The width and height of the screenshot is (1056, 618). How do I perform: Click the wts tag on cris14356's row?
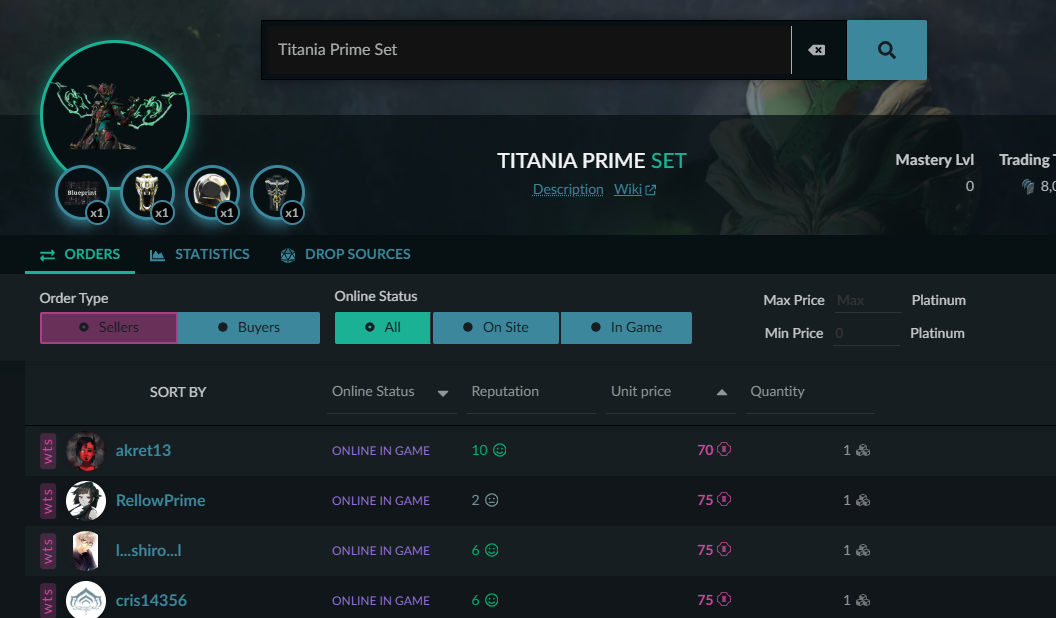[48, 600]
